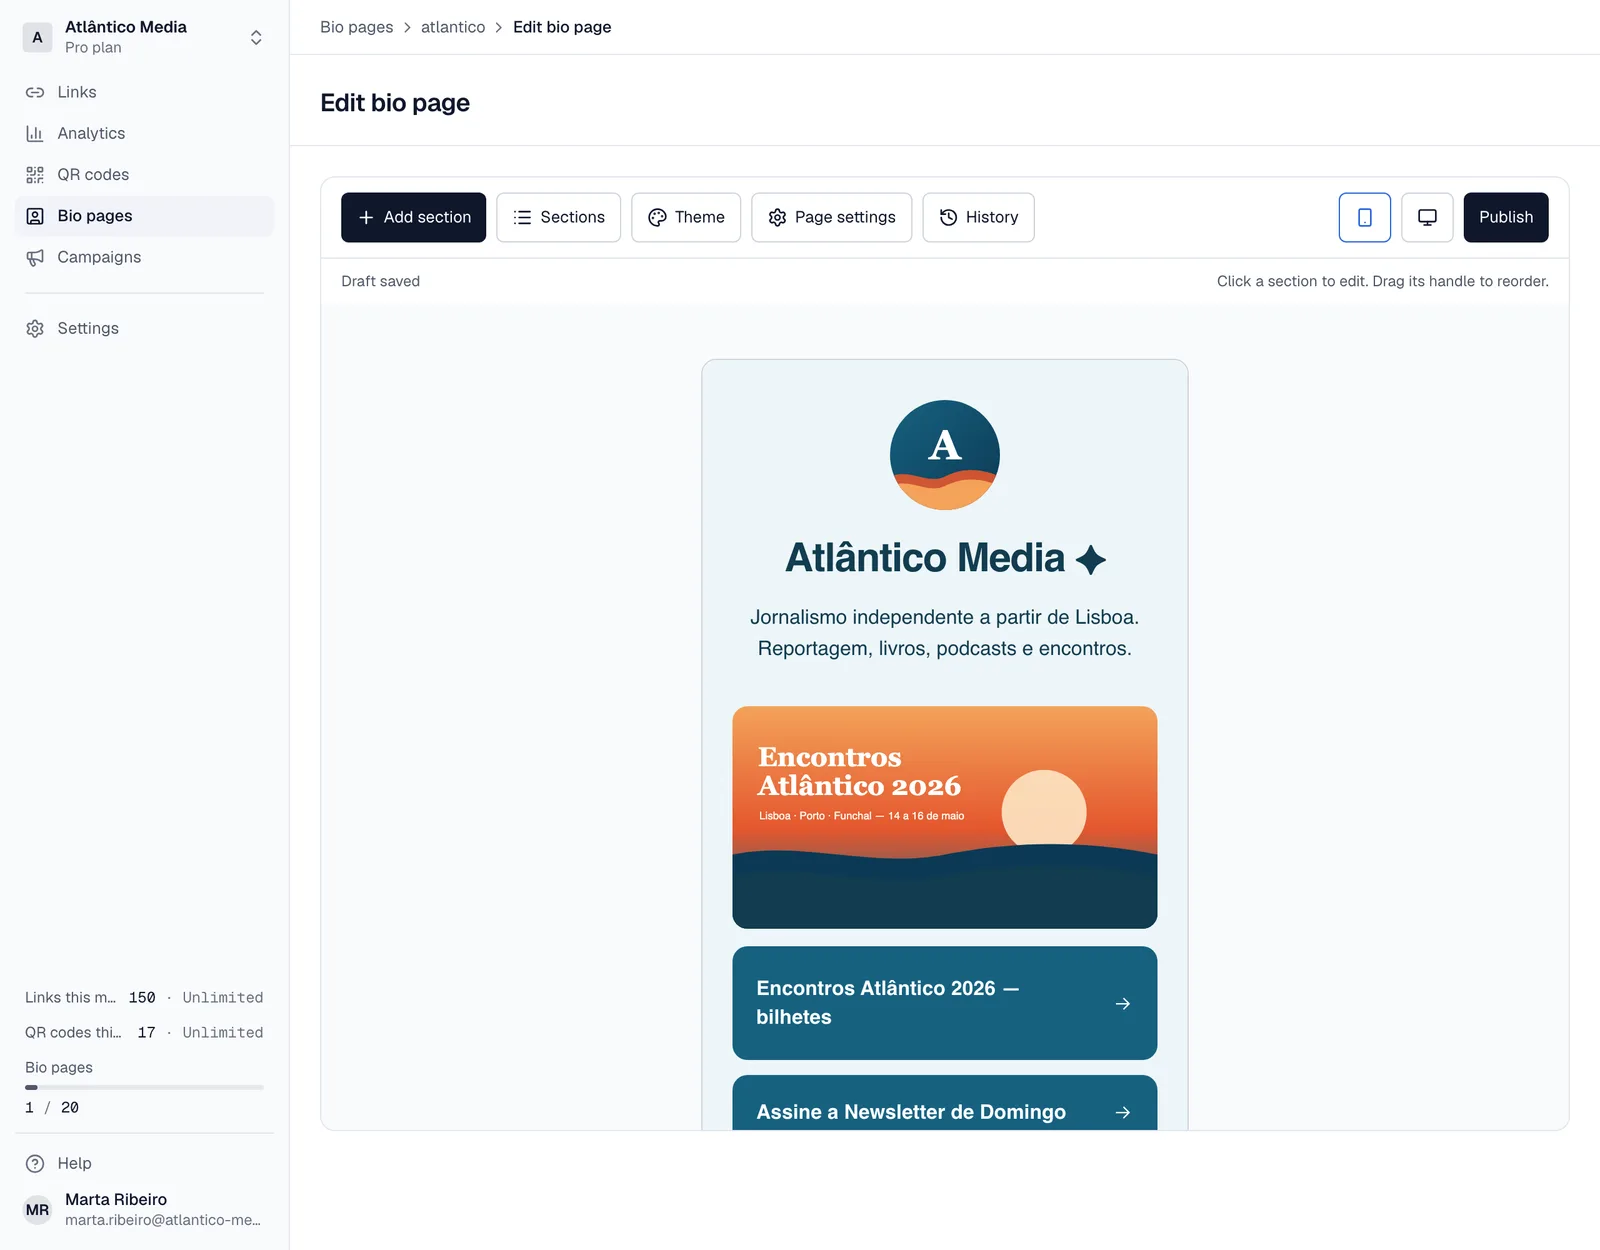Open the Theme options

click(x=686, y=217)
